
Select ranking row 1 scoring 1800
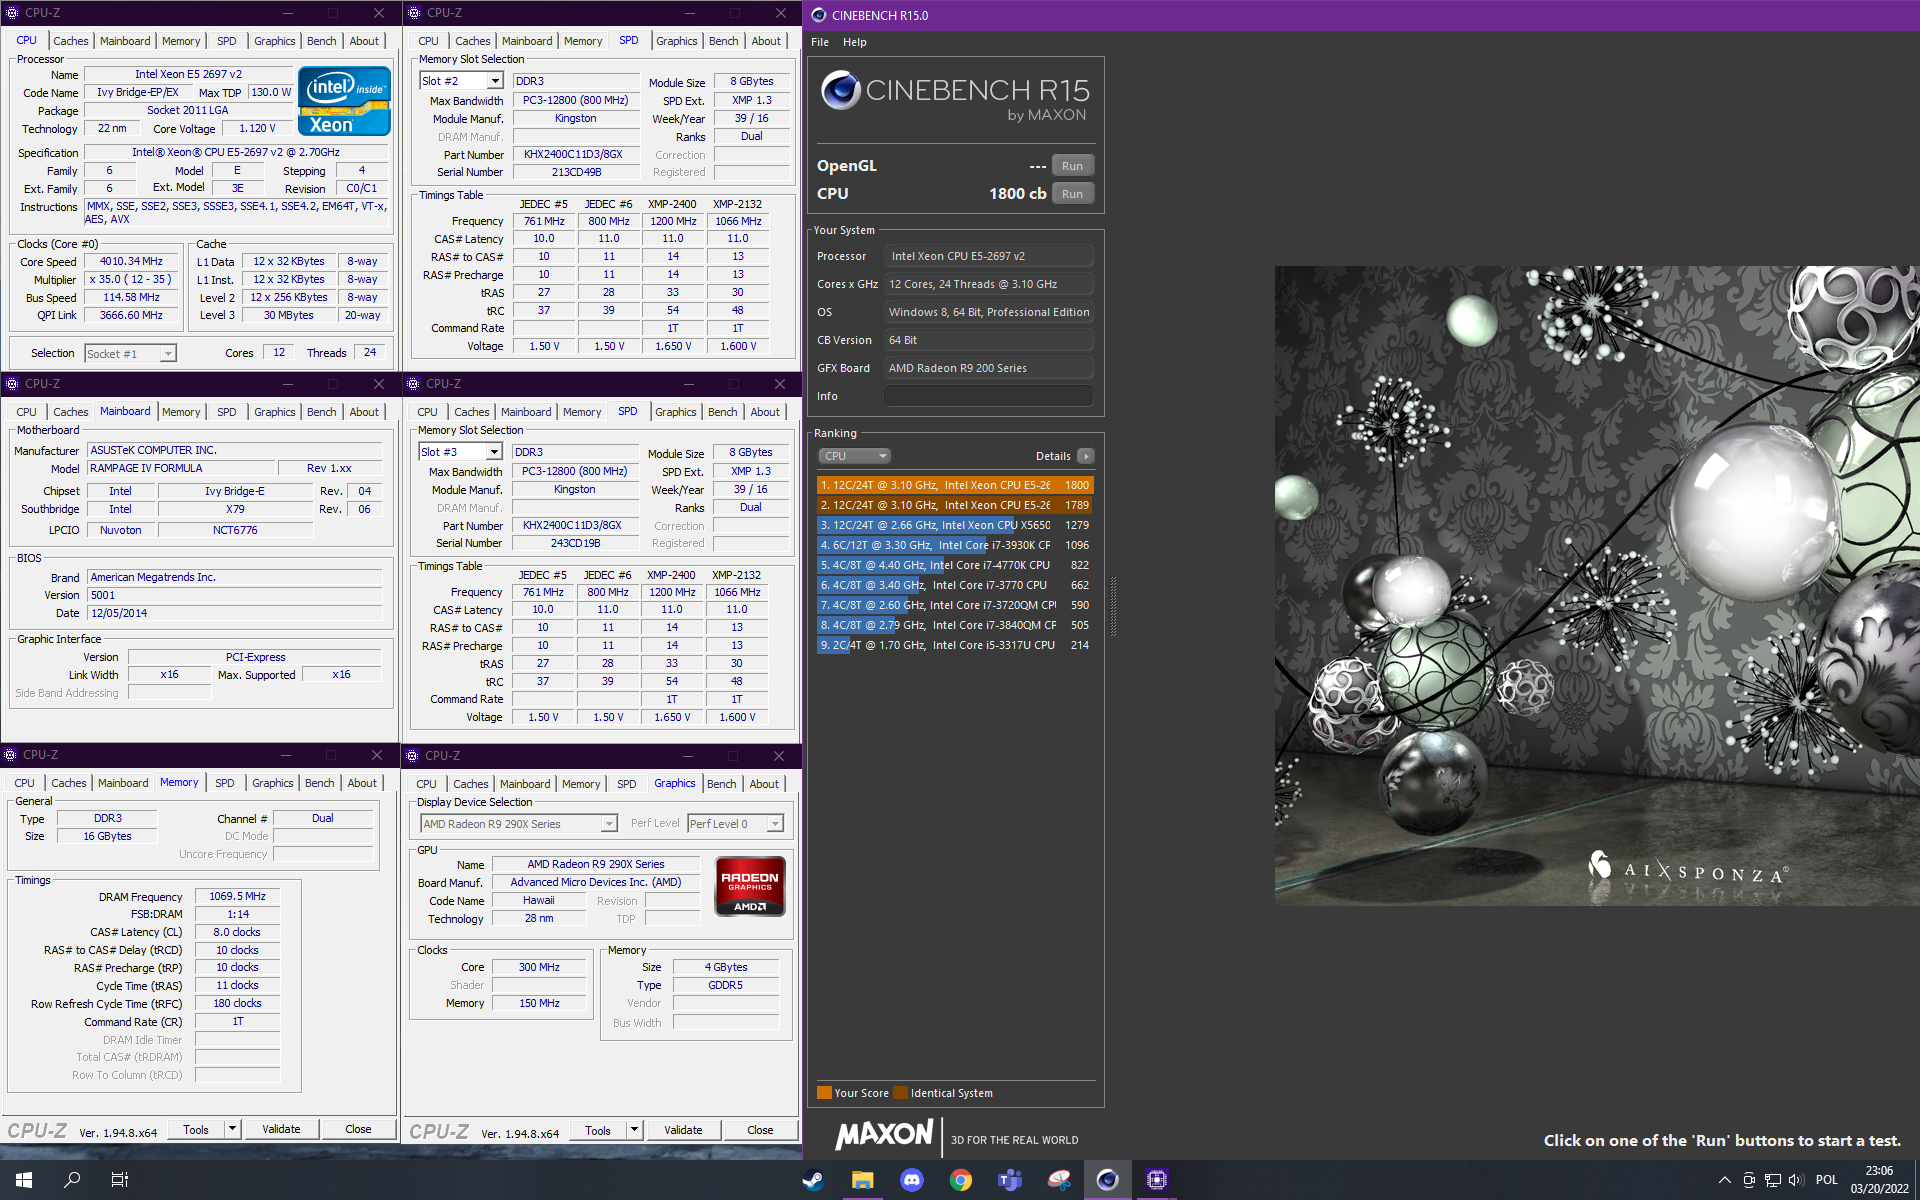click(955, 485)
